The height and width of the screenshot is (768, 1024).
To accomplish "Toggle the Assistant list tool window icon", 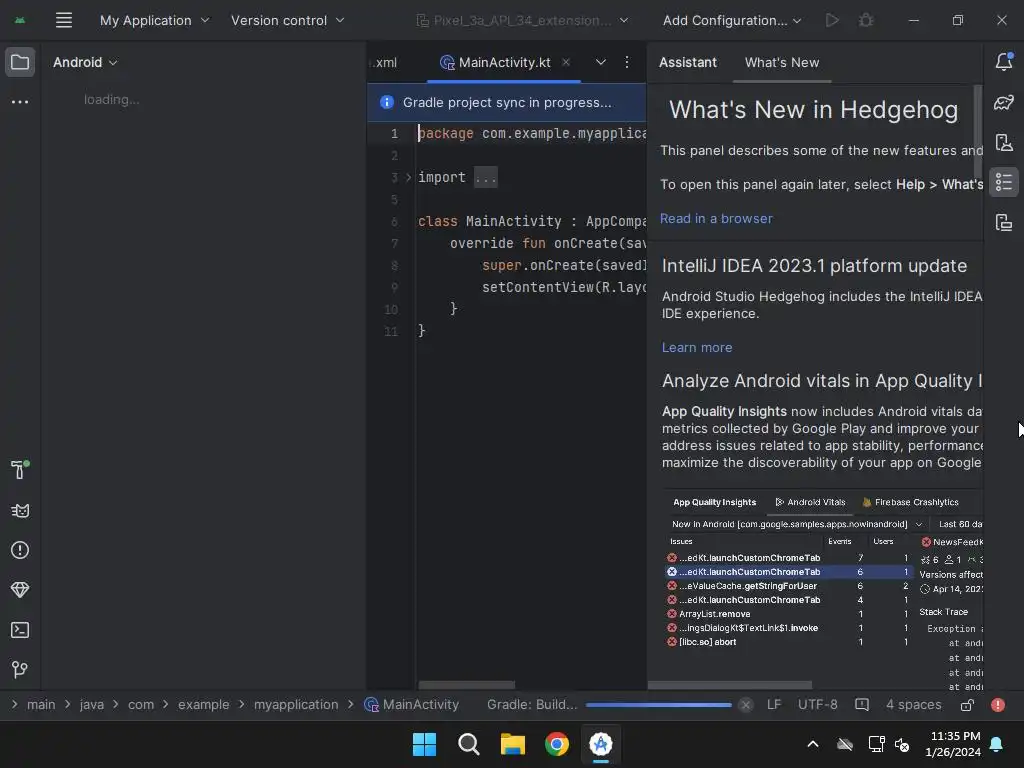I will (x=1004, y=182).
